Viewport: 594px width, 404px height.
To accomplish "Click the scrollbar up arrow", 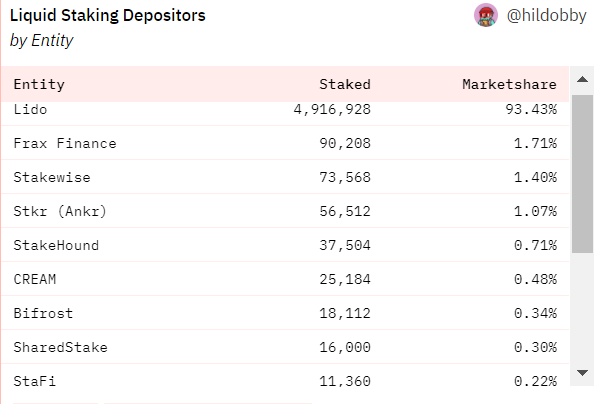I will click(x=582, y=80).
